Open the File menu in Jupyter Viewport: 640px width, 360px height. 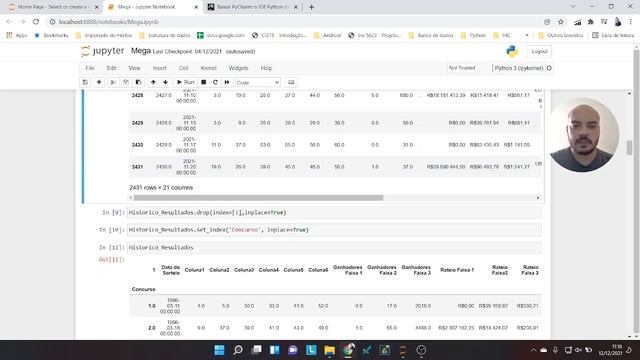point(90,68)
